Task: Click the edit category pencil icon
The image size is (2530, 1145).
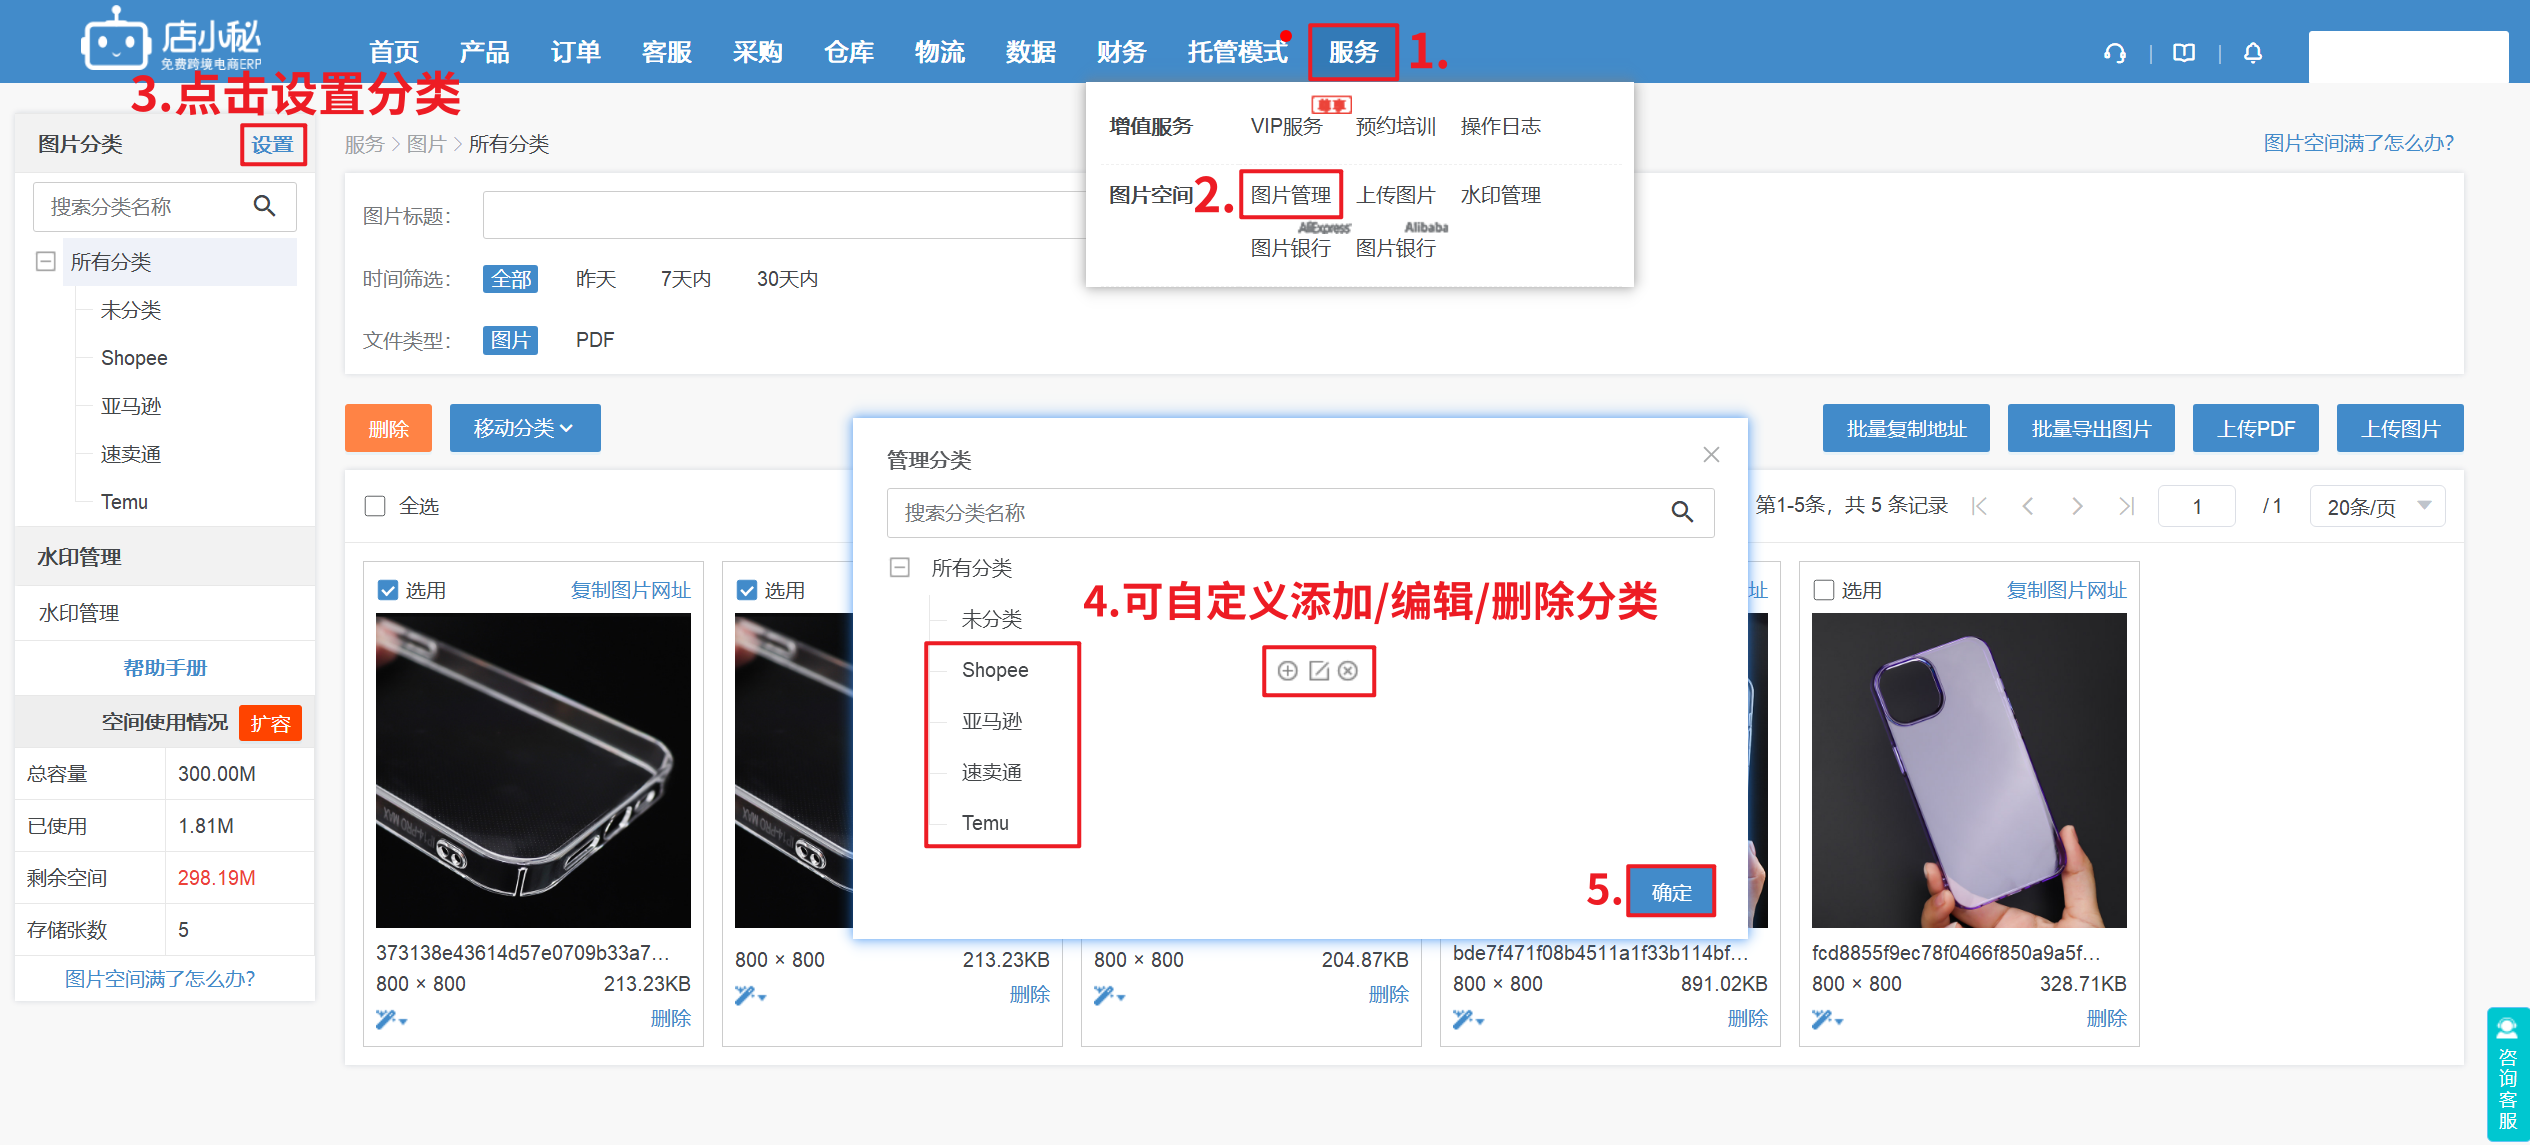Action: pyautogui.click(x=1319, y=671)
